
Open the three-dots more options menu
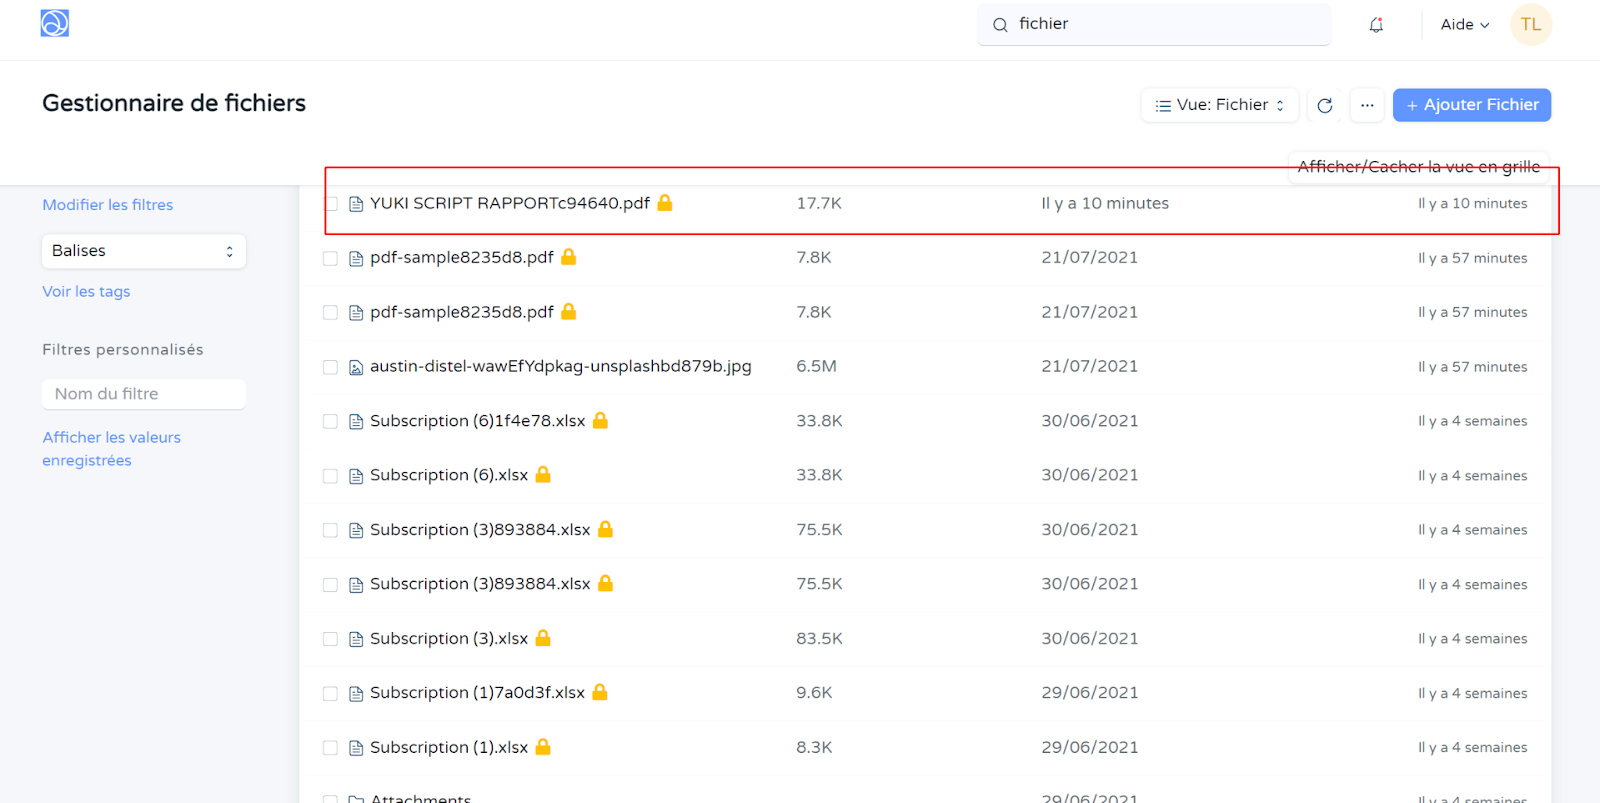[x=1367, y=105]
